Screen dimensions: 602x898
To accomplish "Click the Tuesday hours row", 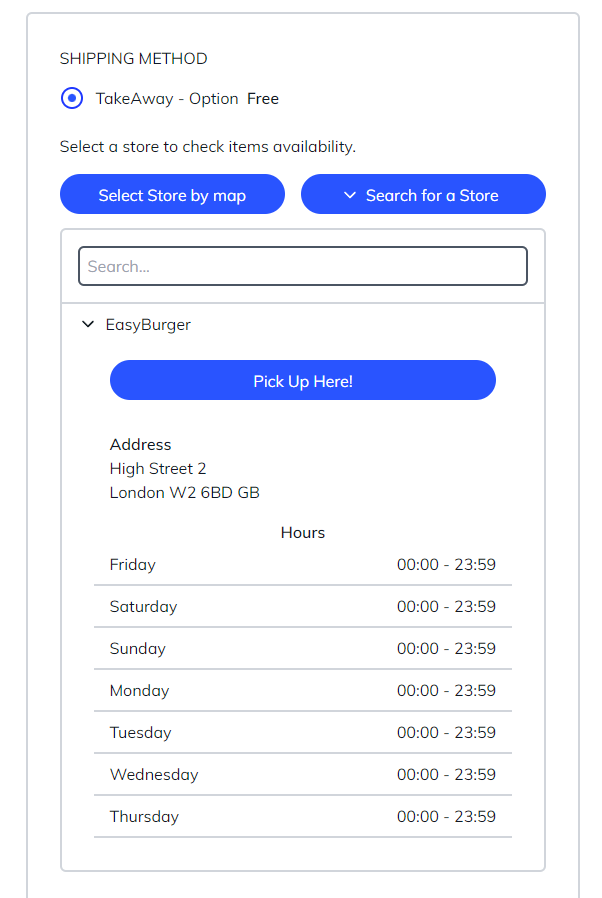I will pyautogui.click(x=302, y=733).
